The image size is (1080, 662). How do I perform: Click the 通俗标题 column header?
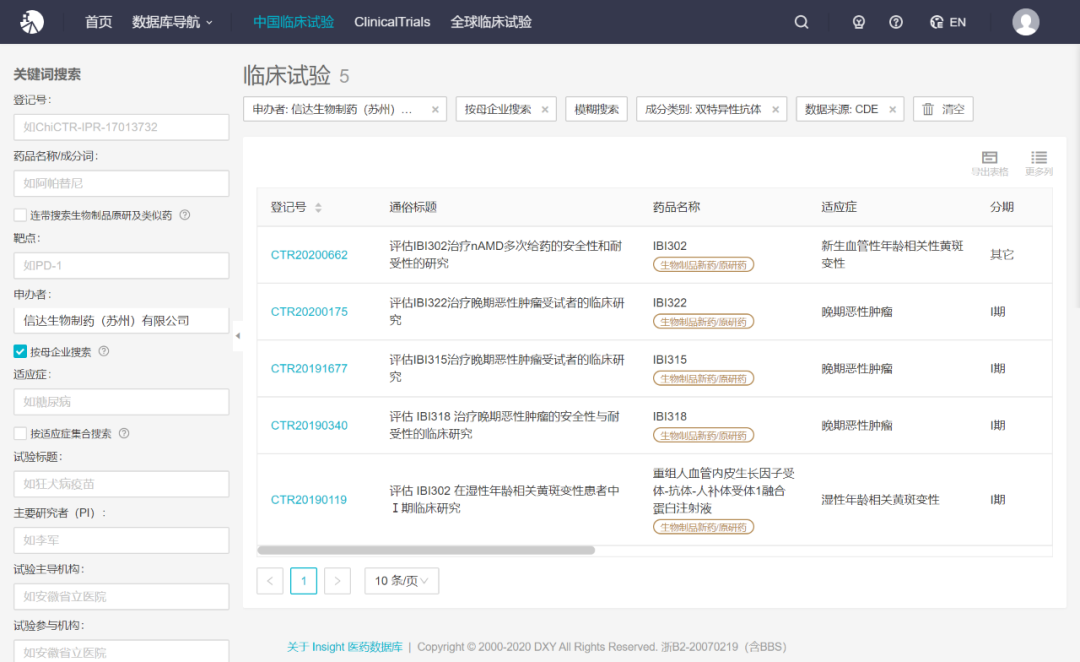coord(413,207)
